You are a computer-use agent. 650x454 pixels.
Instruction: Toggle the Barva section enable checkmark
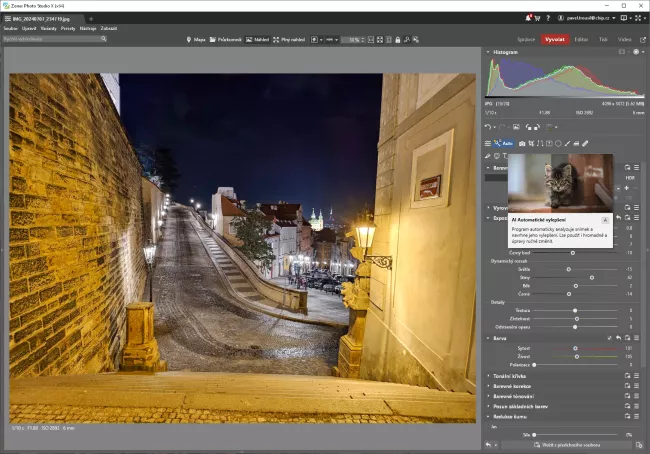(x=609, y=338)
